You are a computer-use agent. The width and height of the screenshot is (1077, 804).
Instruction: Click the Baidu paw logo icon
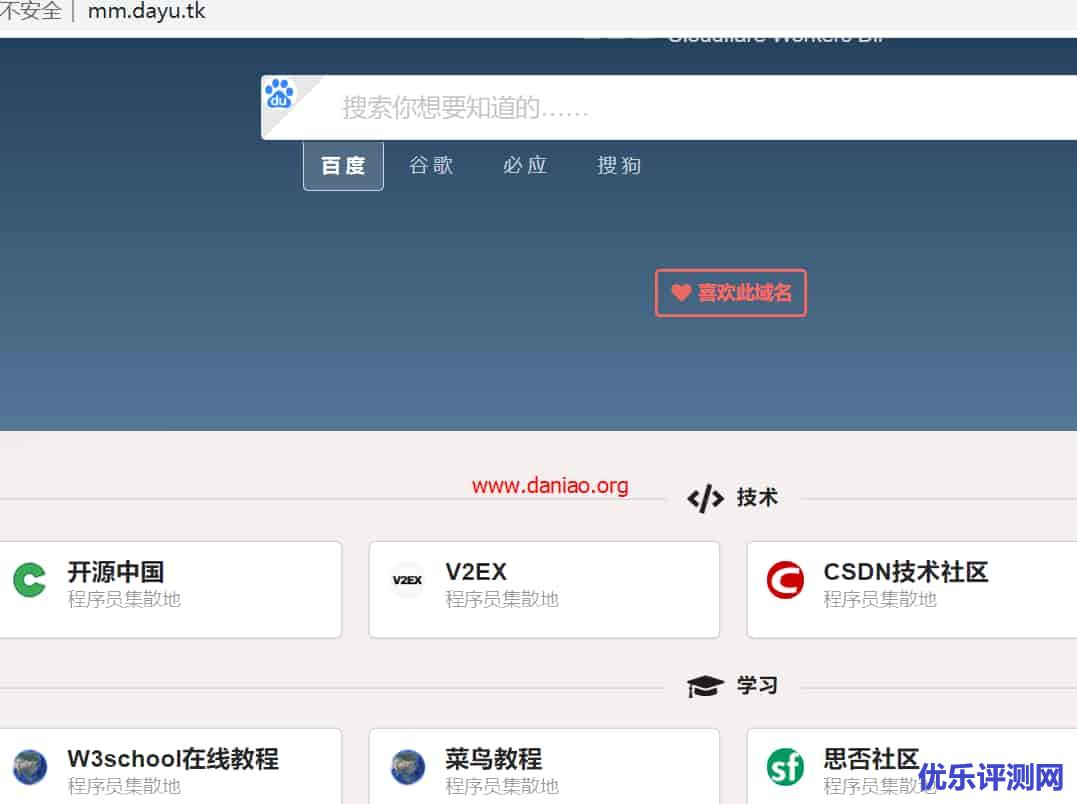click(279, 94)
